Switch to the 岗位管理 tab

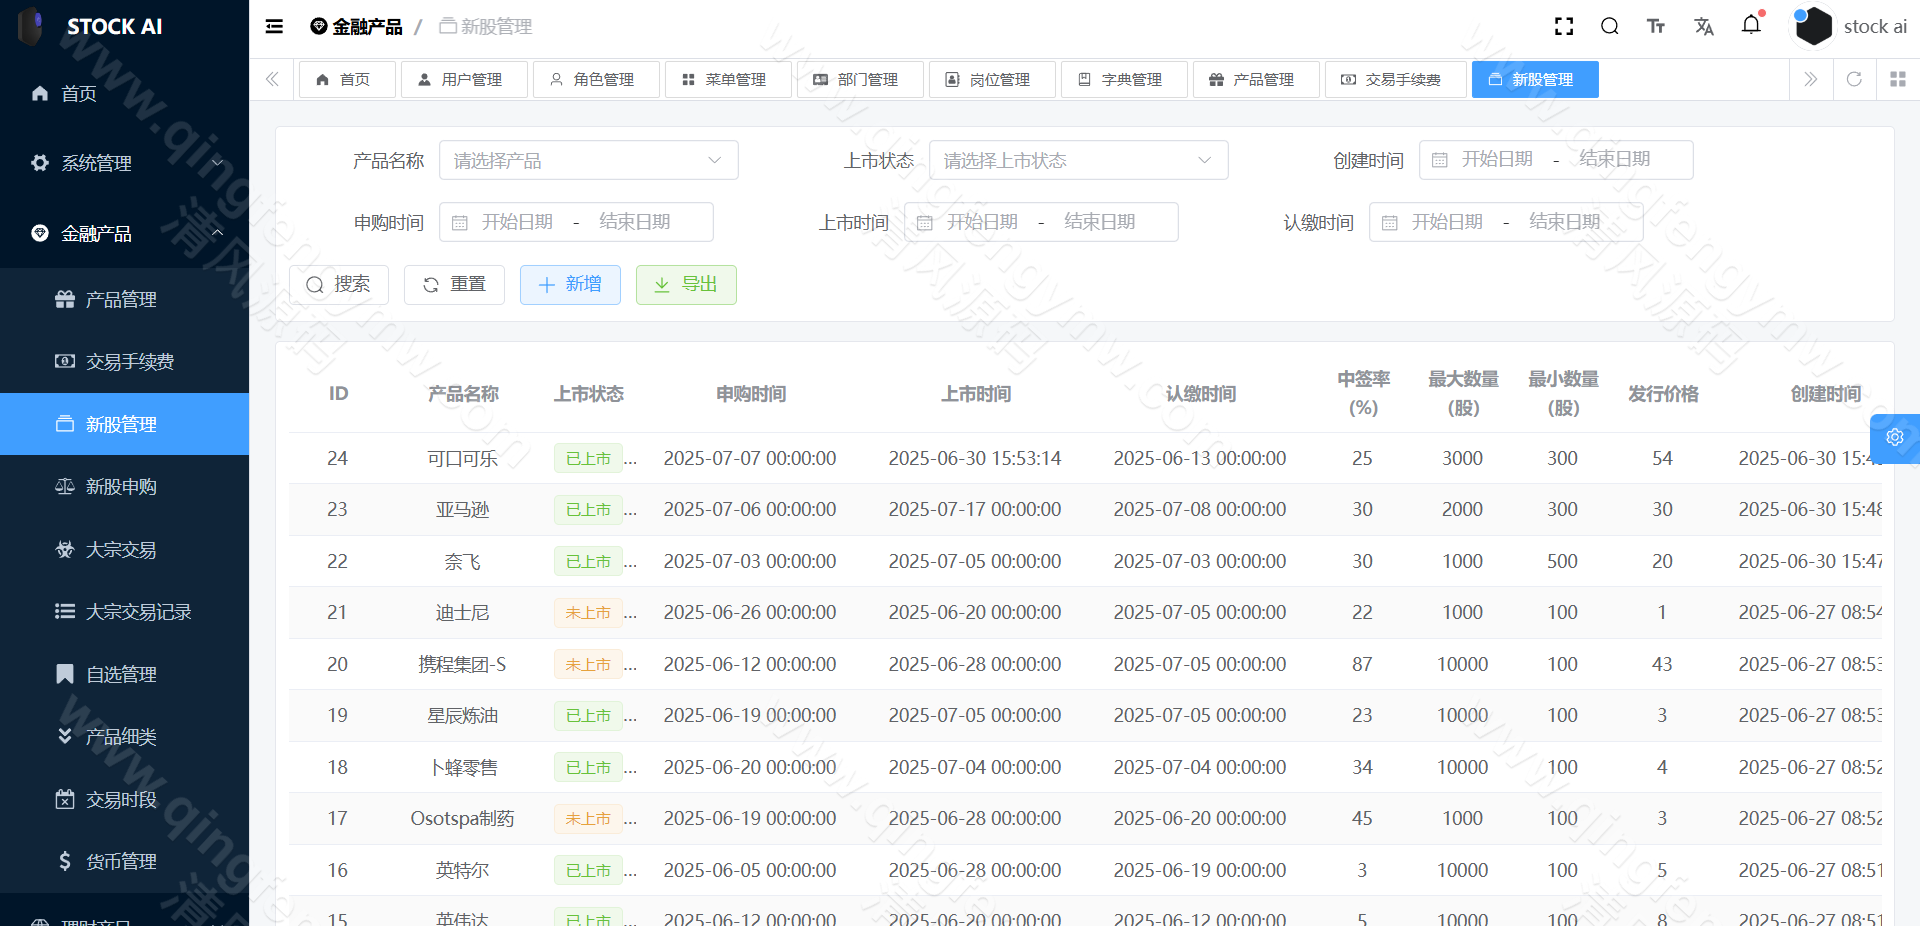pyautogui.click(x=991, y=79)
